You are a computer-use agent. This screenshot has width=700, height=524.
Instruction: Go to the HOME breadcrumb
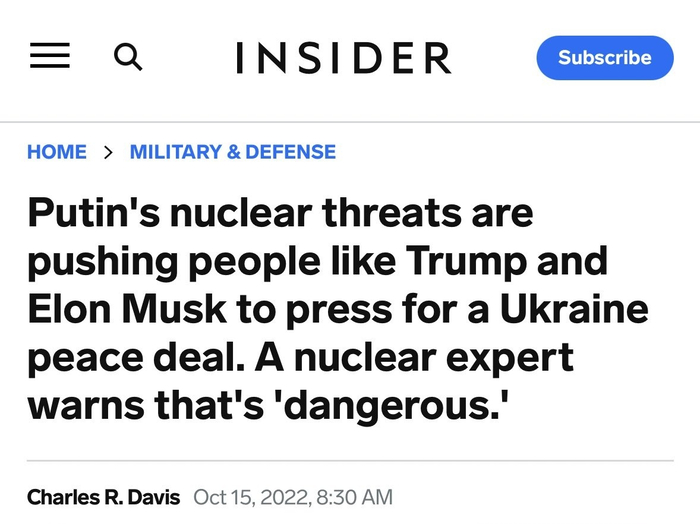coord(57,152)
